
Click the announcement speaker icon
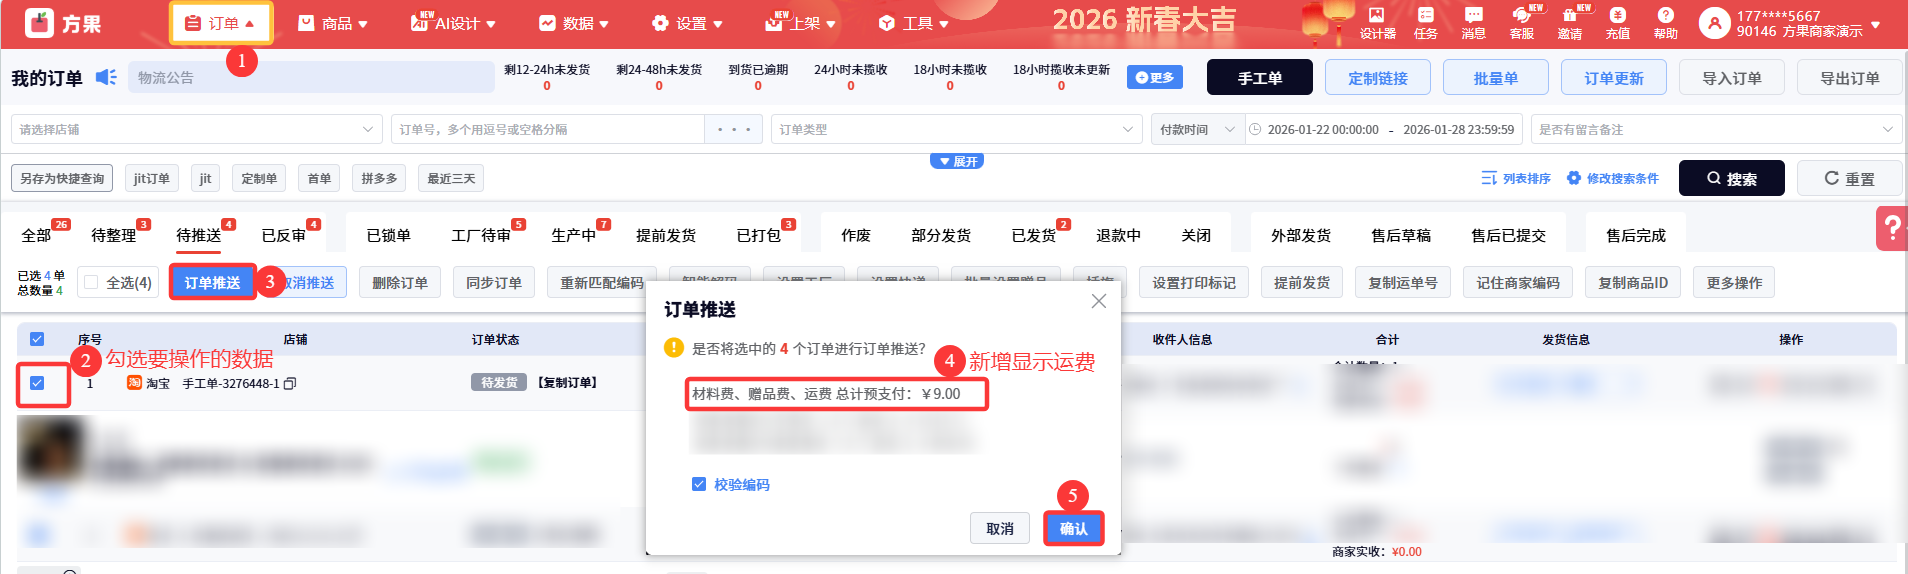pos(106,77)
